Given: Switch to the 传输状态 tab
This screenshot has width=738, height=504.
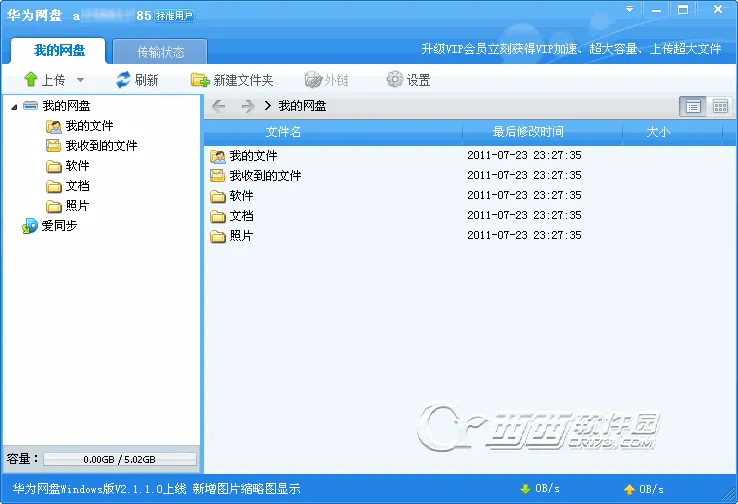Looking at the screenshot, I should (160, 52).
